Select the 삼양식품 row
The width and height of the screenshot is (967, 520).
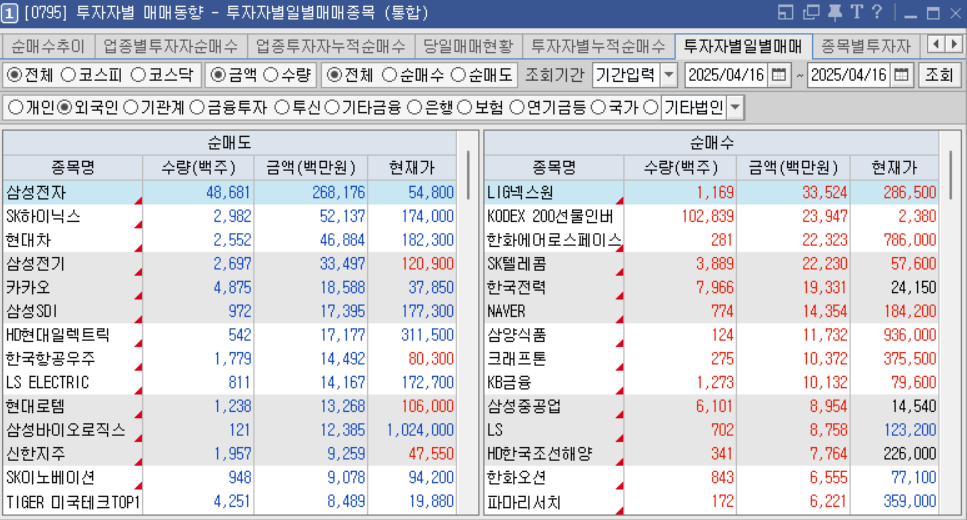(712, 335)
